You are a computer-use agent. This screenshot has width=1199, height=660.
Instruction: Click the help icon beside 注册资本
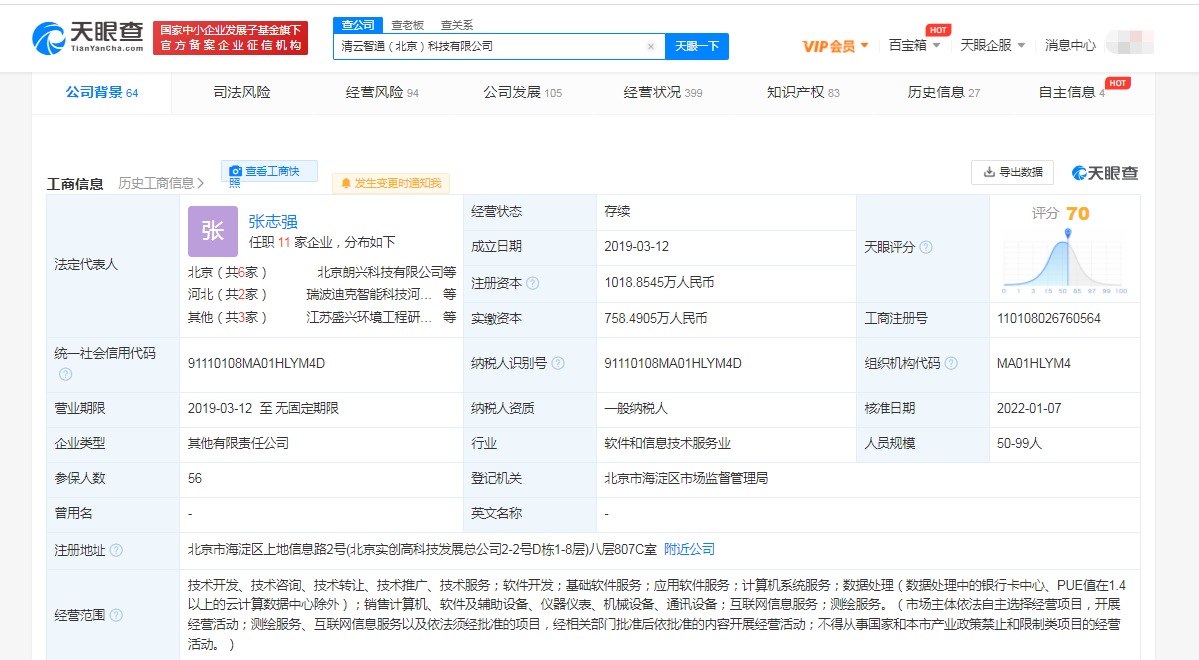[533, 283]
